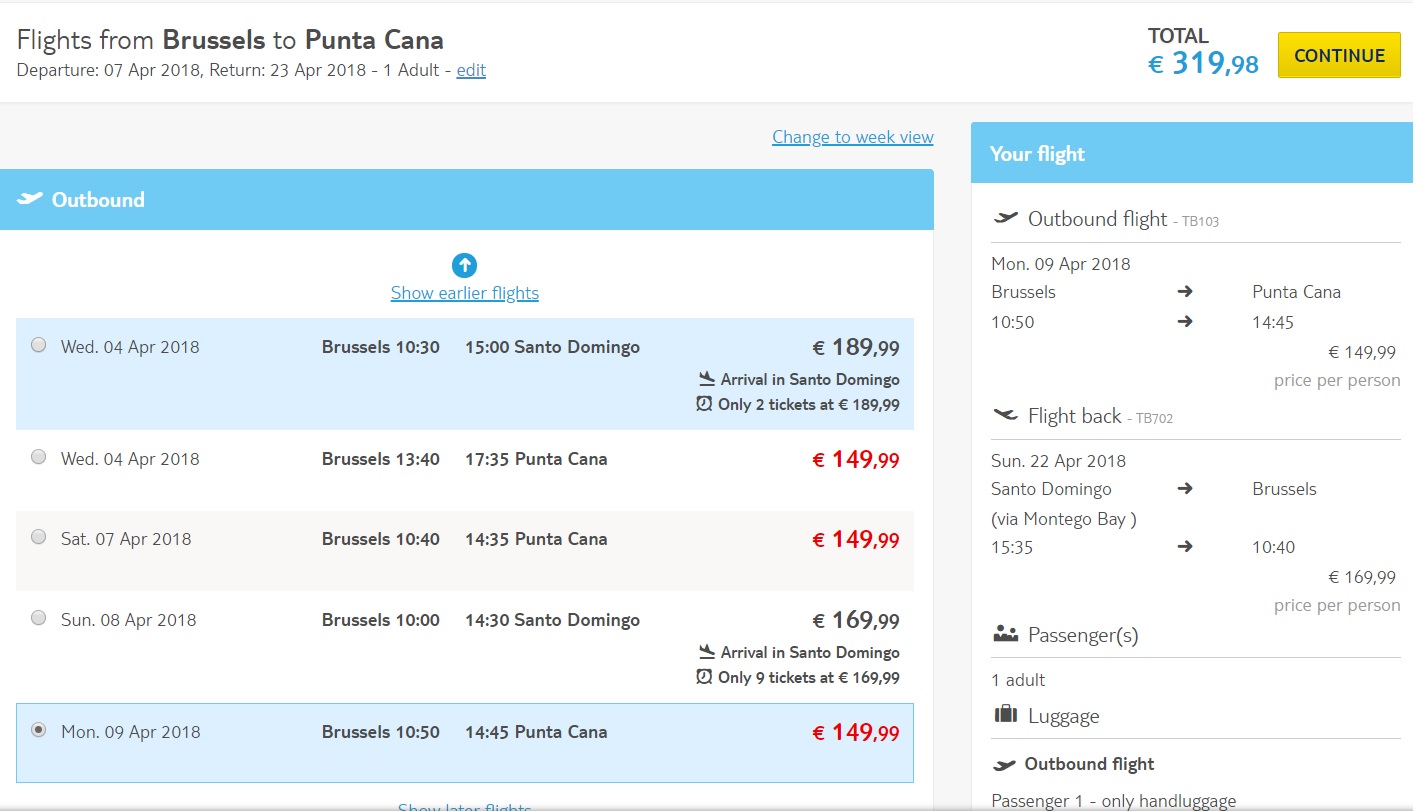Image resolution: width=1423 pixels, height=812 pixels.
Task: Click the arrival plane icon on the Sun. 08 Apr row
Action: click(x=707, y=651)
